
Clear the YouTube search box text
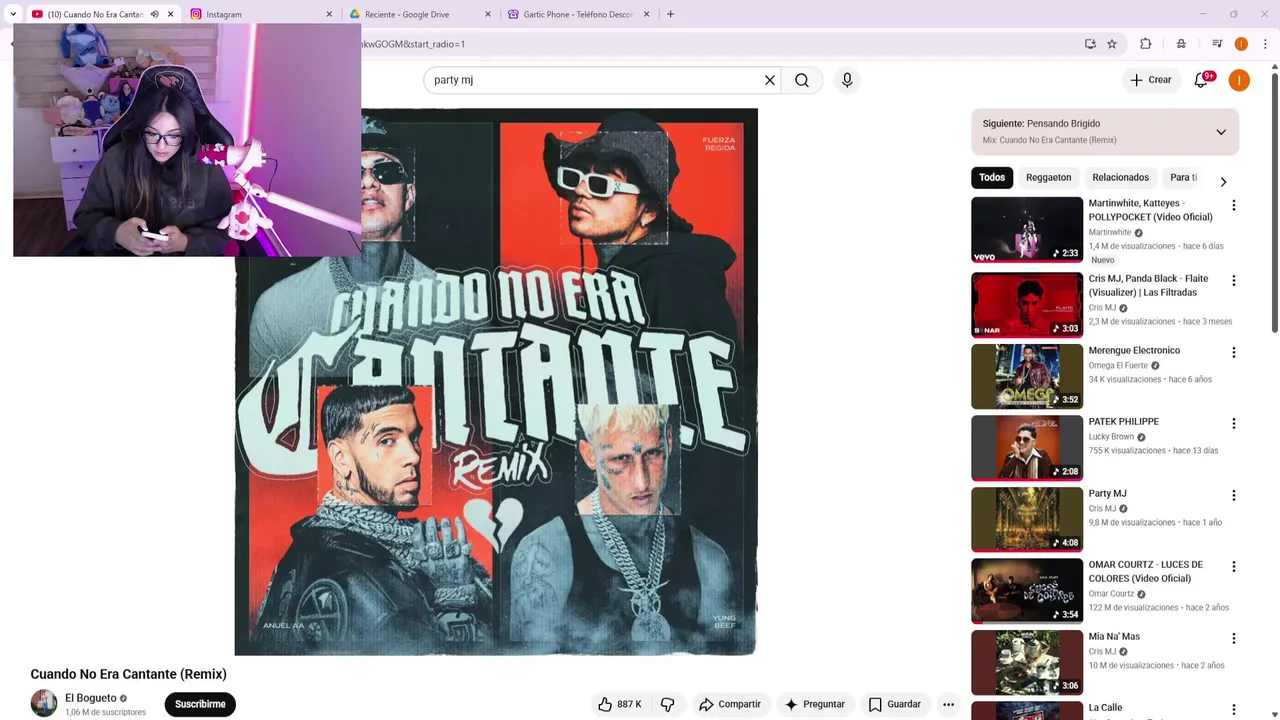tap(770, 80)
